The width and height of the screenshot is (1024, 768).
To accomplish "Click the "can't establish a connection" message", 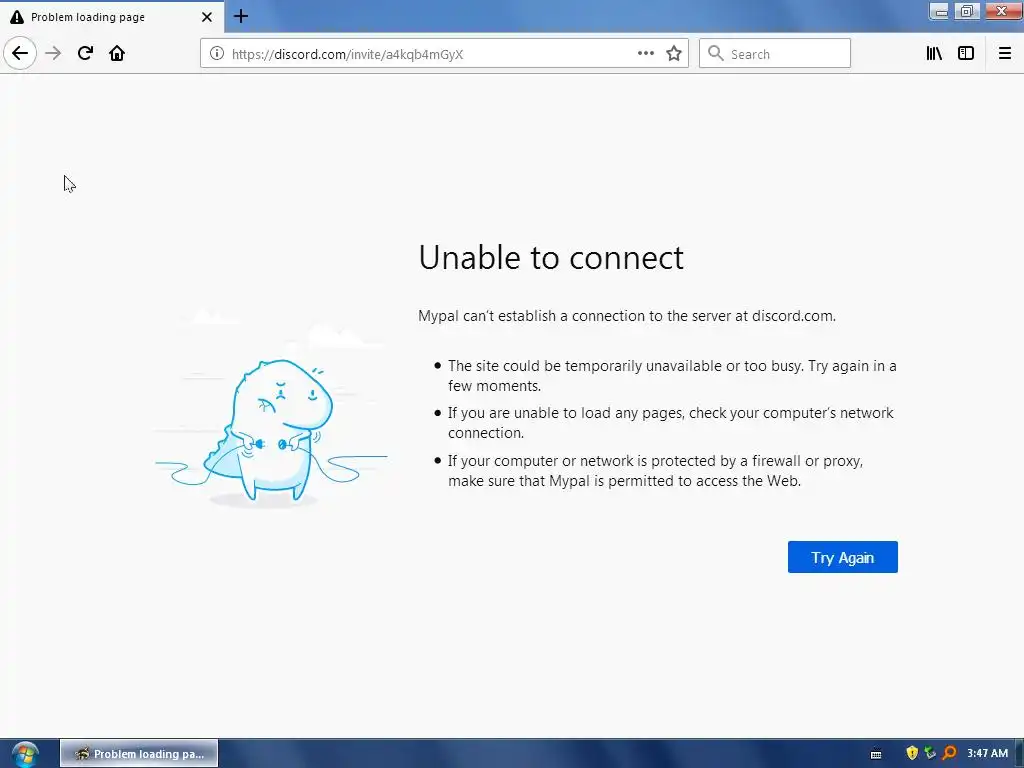I will tap(627, 316).
